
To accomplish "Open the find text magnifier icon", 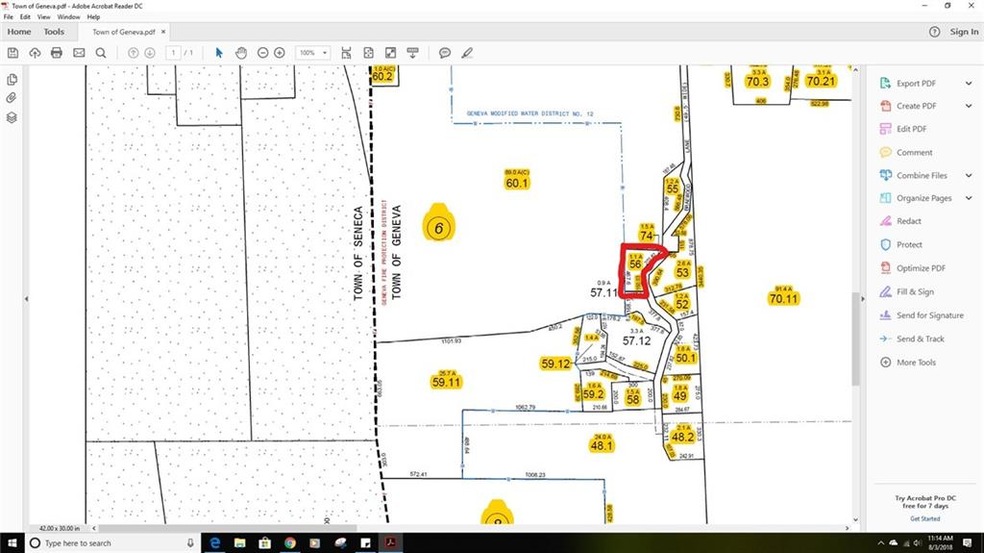I will click(100, 53).
